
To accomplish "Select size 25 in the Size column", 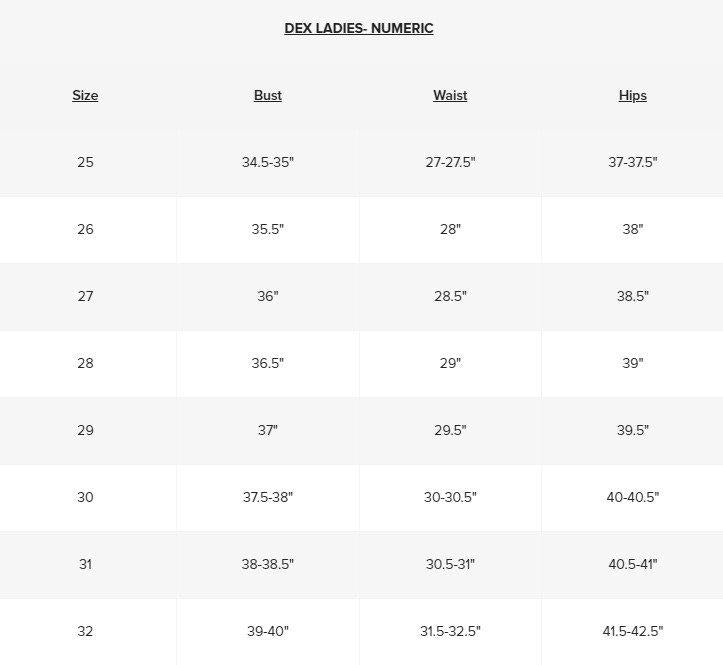I will coord(85,162).
